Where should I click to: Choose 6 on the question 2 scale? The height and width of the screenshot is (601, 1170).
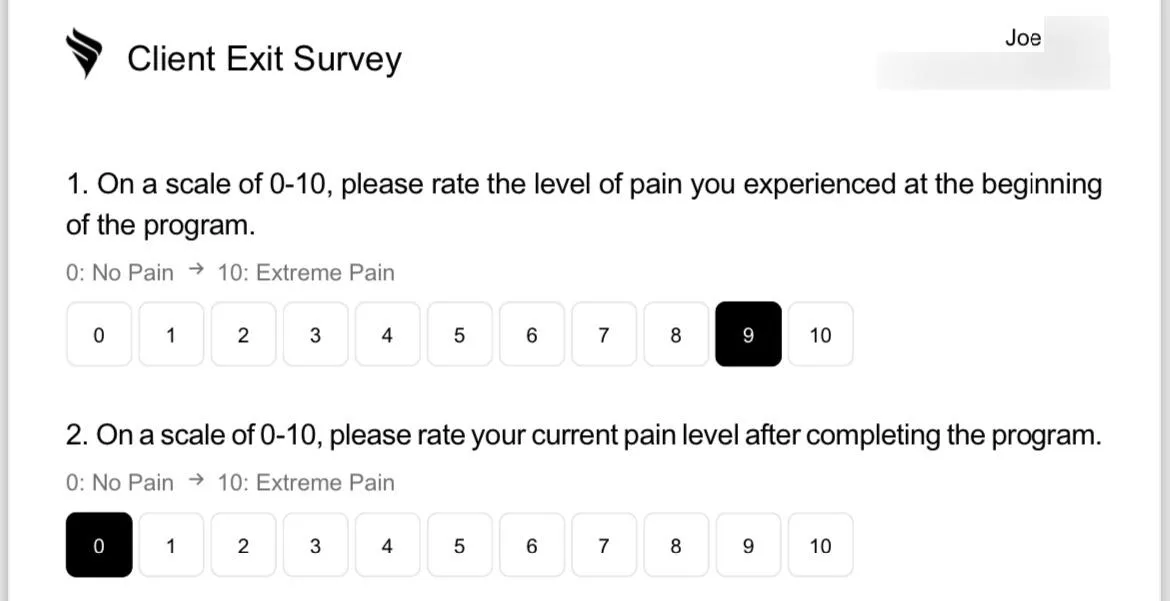pos(532,545)
